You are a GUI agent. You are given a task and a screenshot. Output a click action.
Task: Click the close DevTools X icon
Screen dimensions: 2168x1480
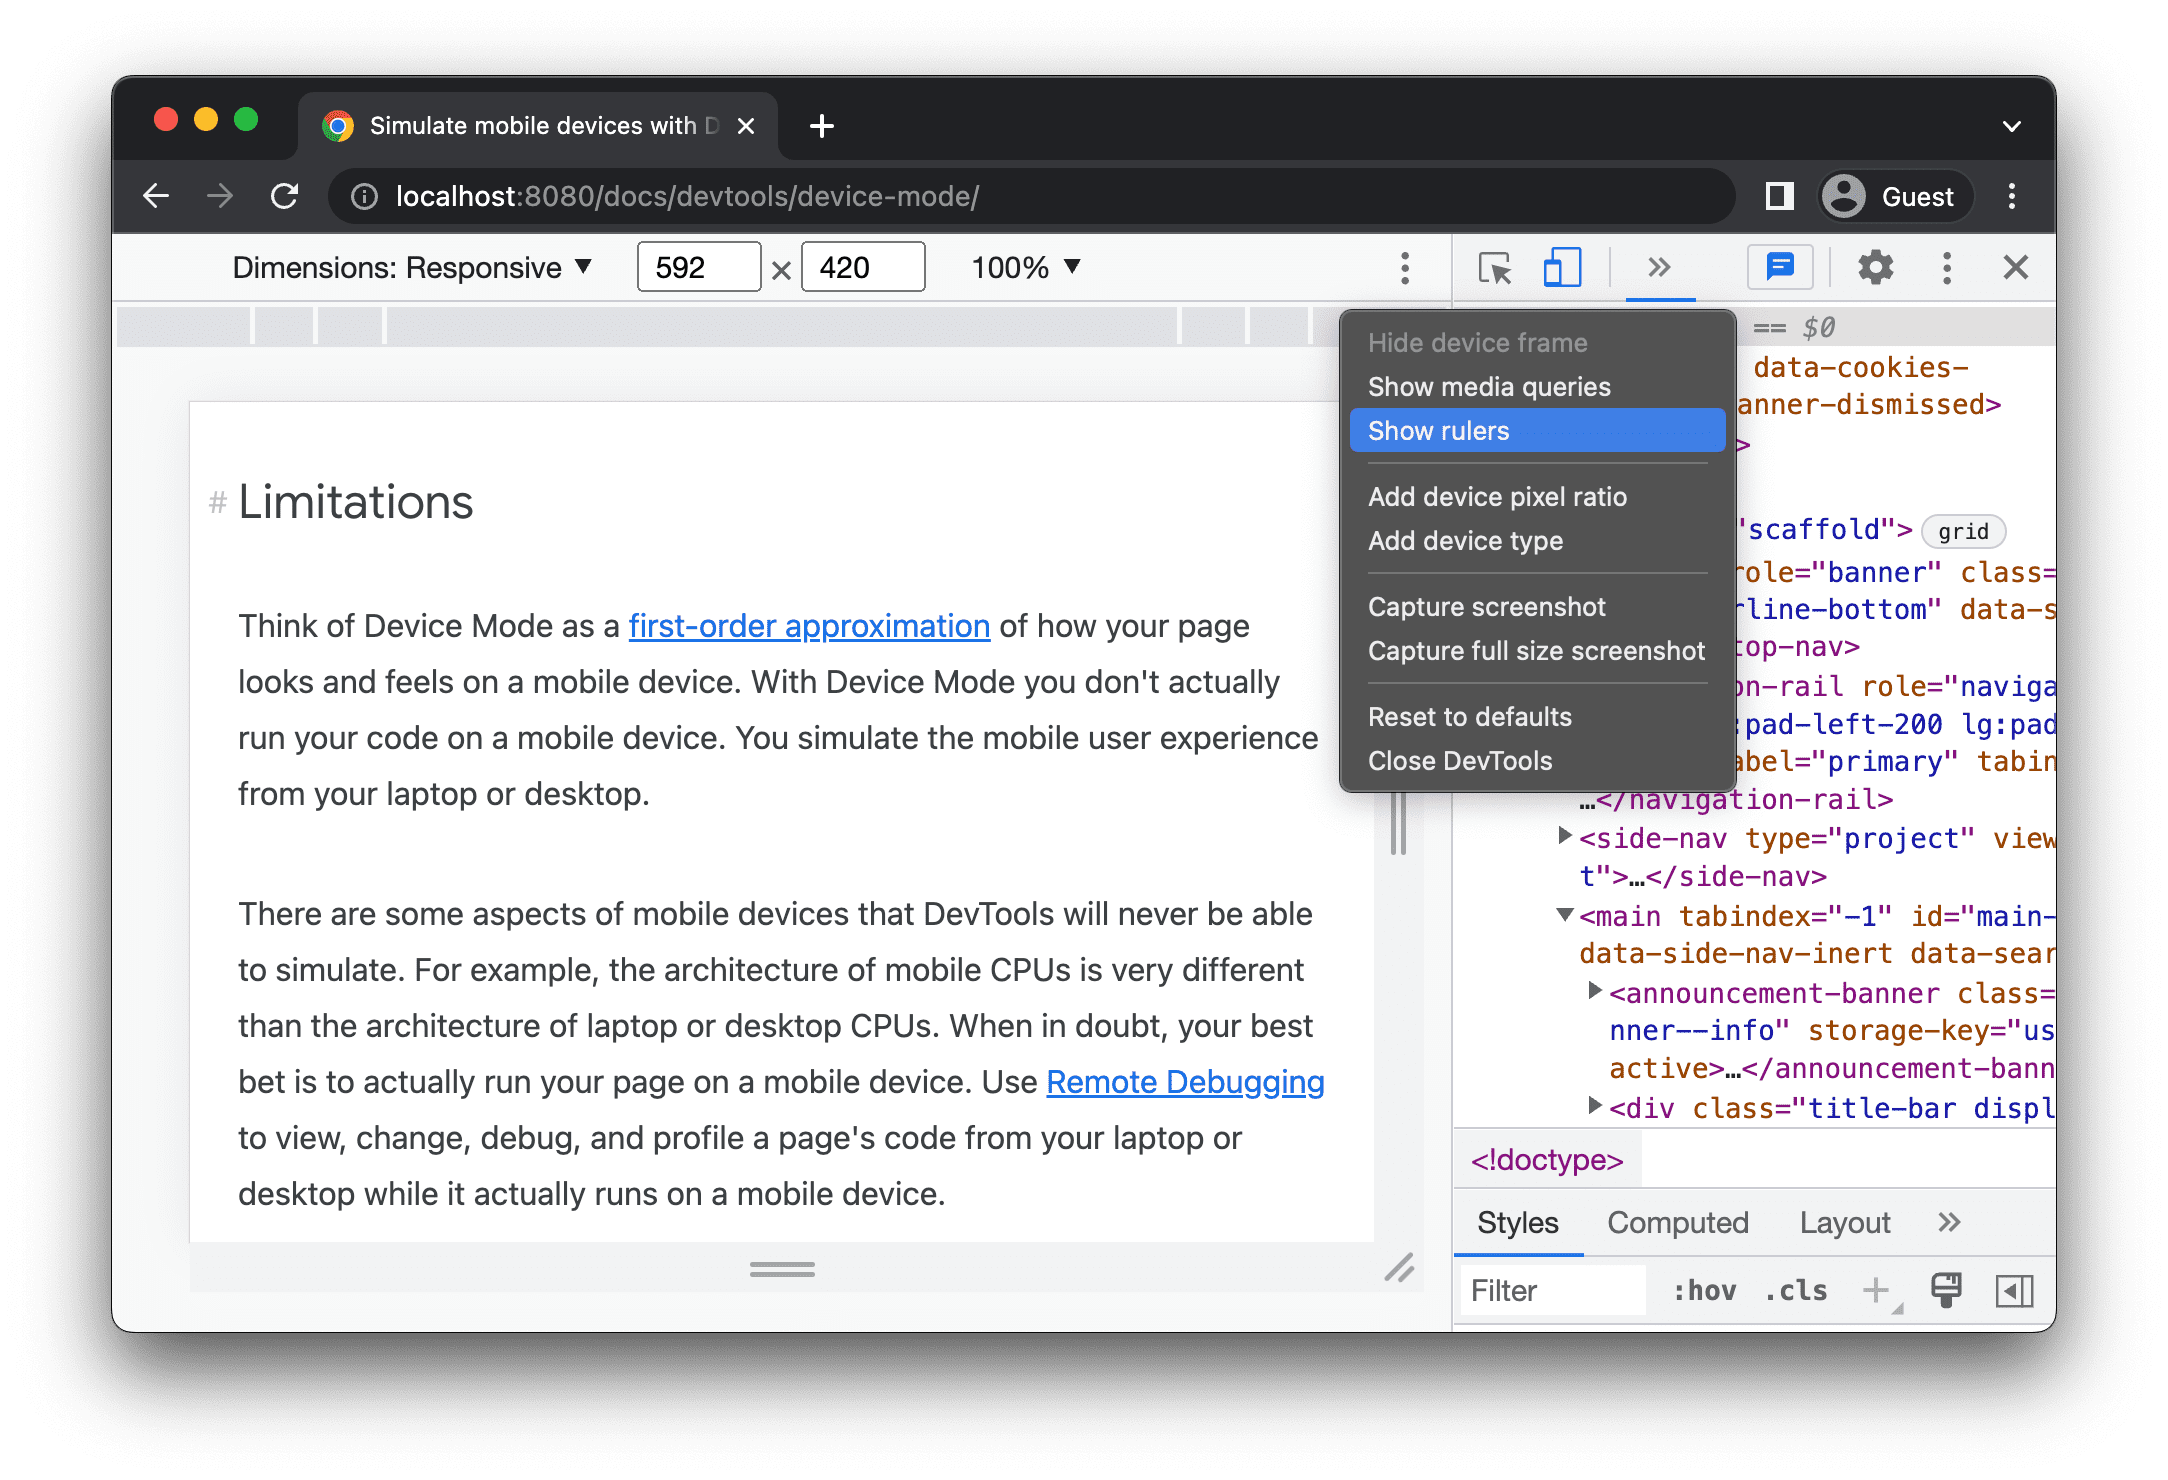click(x=2015, y=269)
